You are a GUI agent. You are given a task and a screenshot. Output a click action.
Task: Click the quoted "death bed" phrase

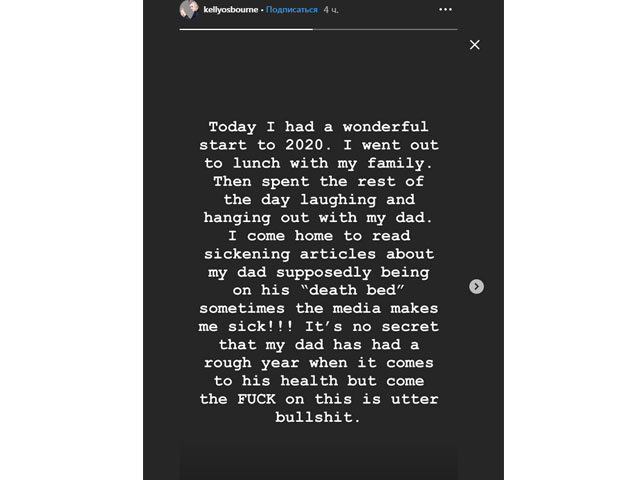pyautogui.click(x=352, y=290)
